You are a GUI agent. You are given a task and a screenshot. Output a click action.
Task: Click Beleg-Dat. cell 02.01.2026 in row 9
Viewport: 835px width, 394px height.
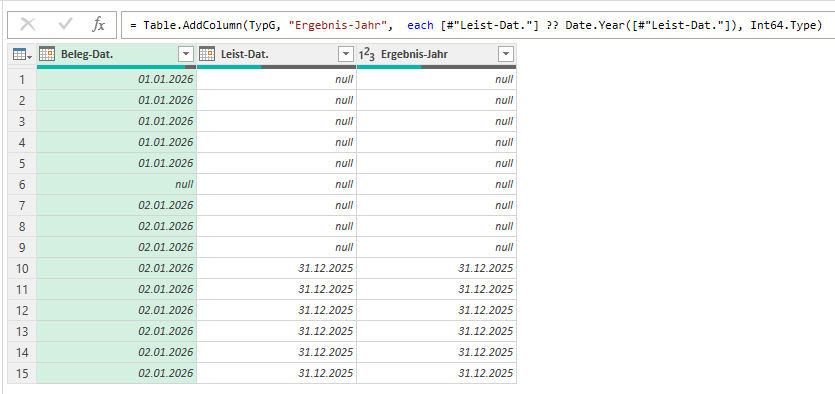[x=117, y=247]
